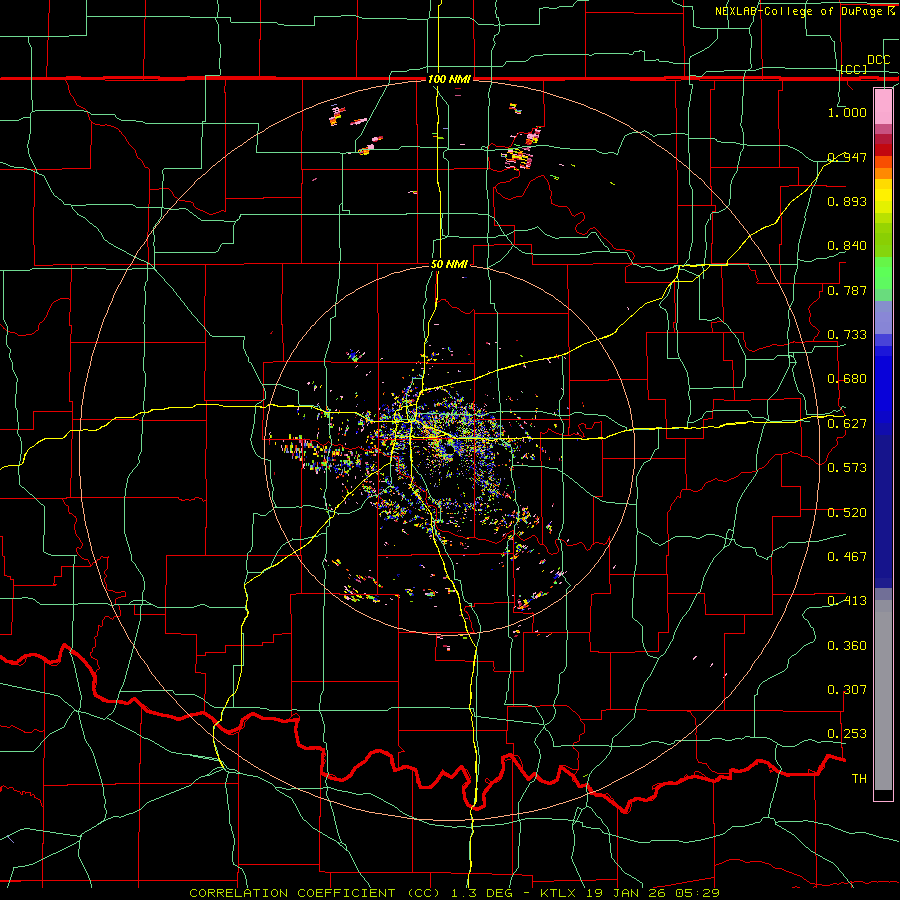The image size is (900, 900).
Task: Click the 0.360 scale value
Action: [847, 646]
